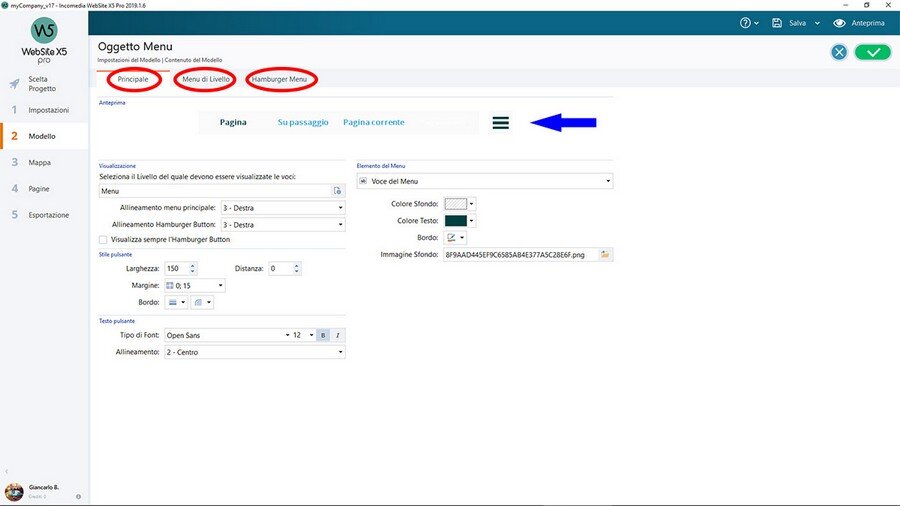Click the level picker icon in Menu field
The height and width of the screenshot is (506, 900).
pyautogui.click(x=338, y=190)
